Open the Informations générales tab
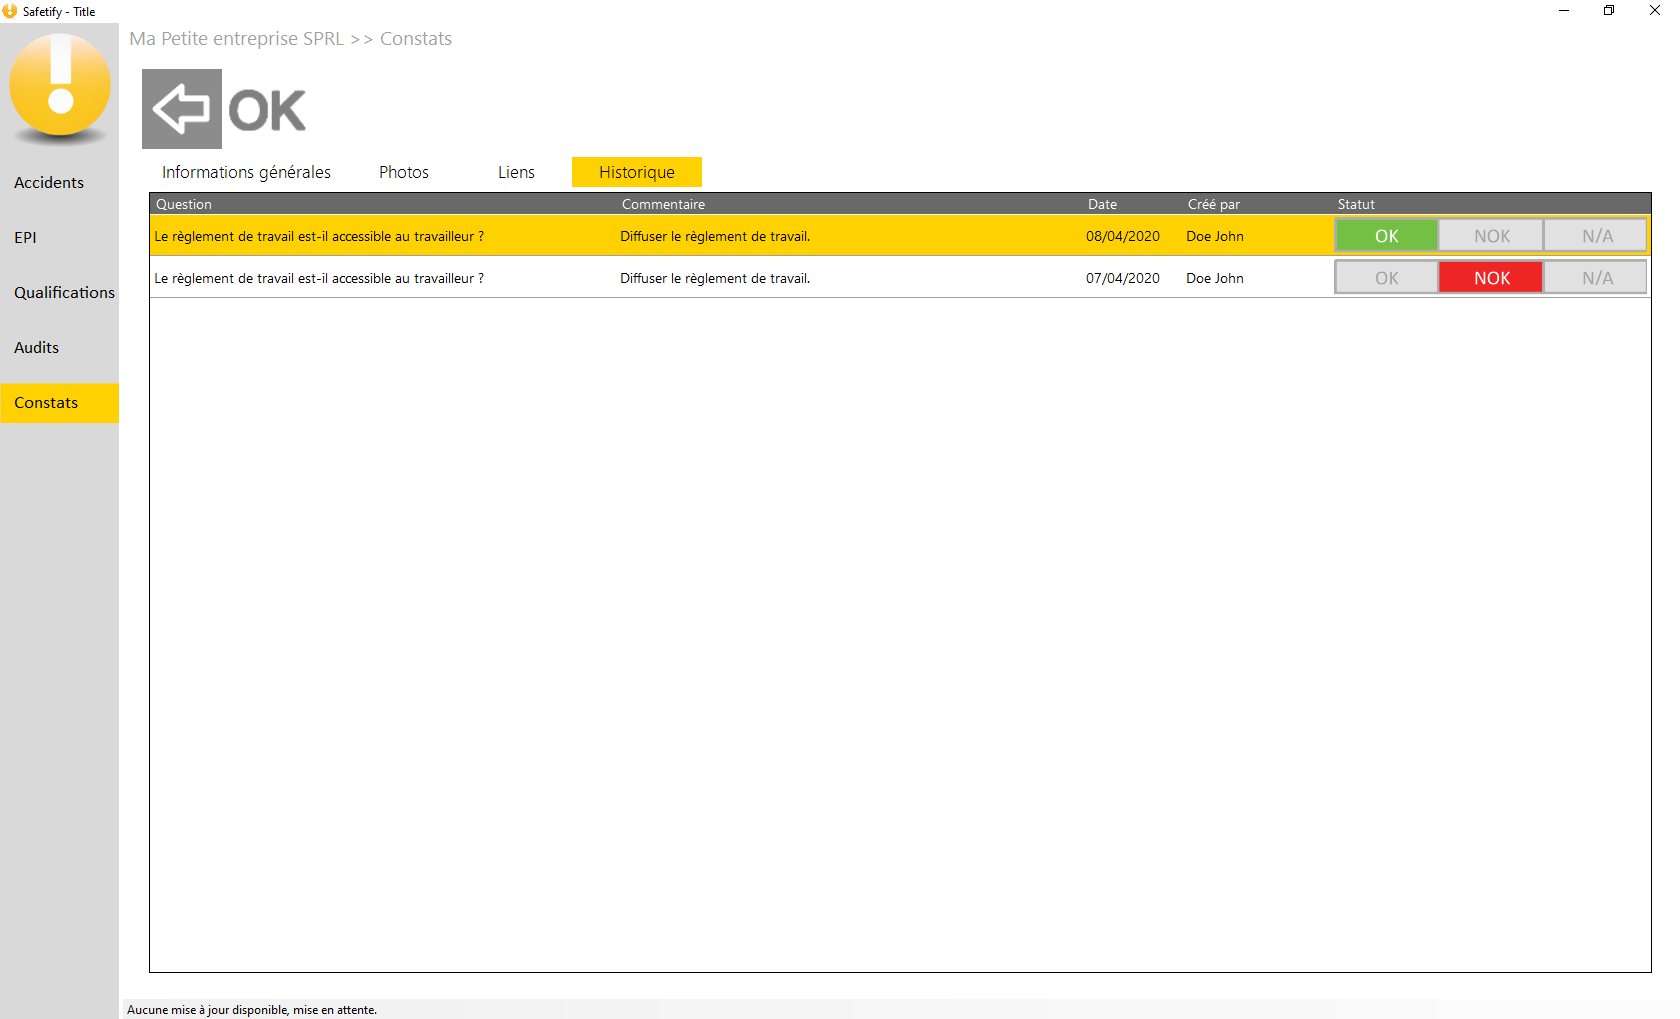The width and height of the screenshot is (1680, 1019). click(246, 172)
